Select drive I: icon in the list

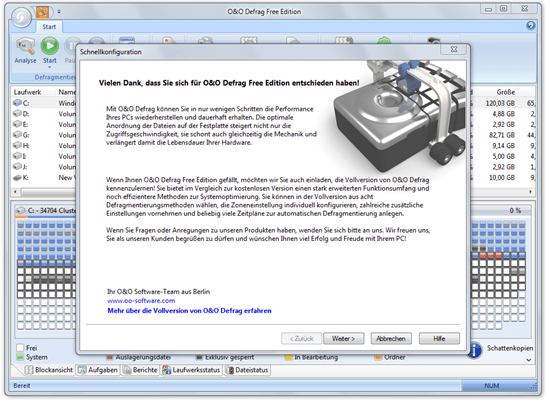click(x=18, y=156)
